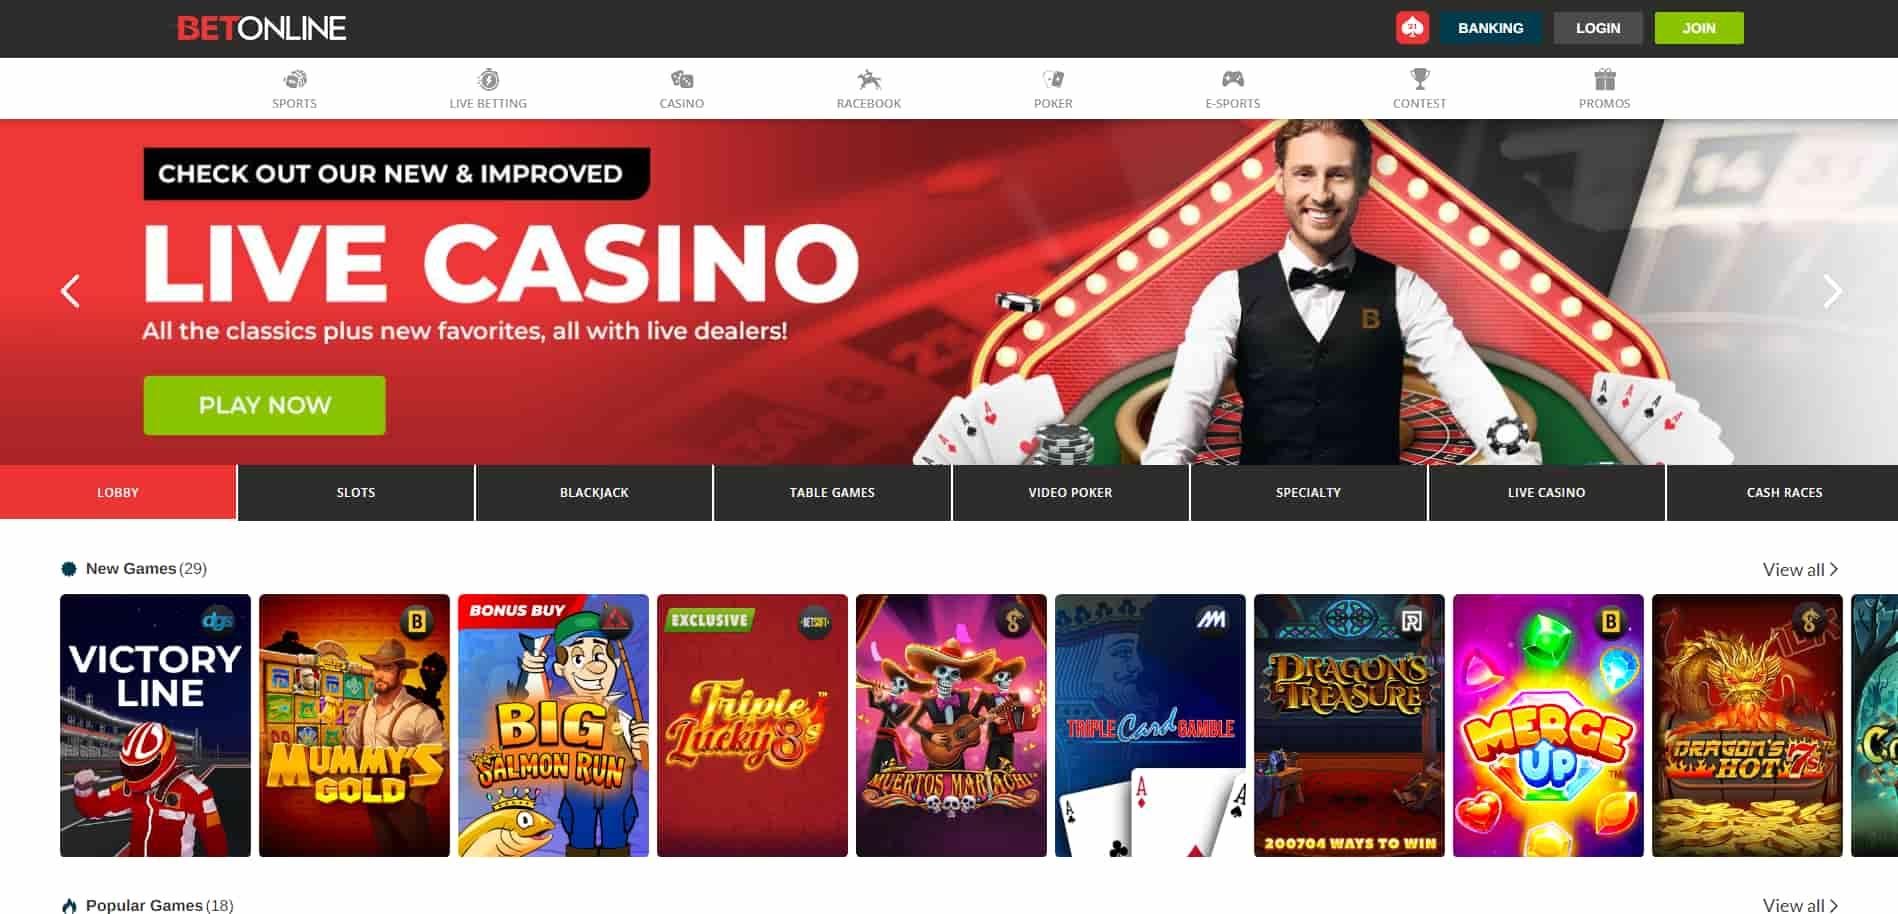Advance to the next banner slide
Image resolution: width=1898 pixels, height=914 pixels.
[1832, 291]
